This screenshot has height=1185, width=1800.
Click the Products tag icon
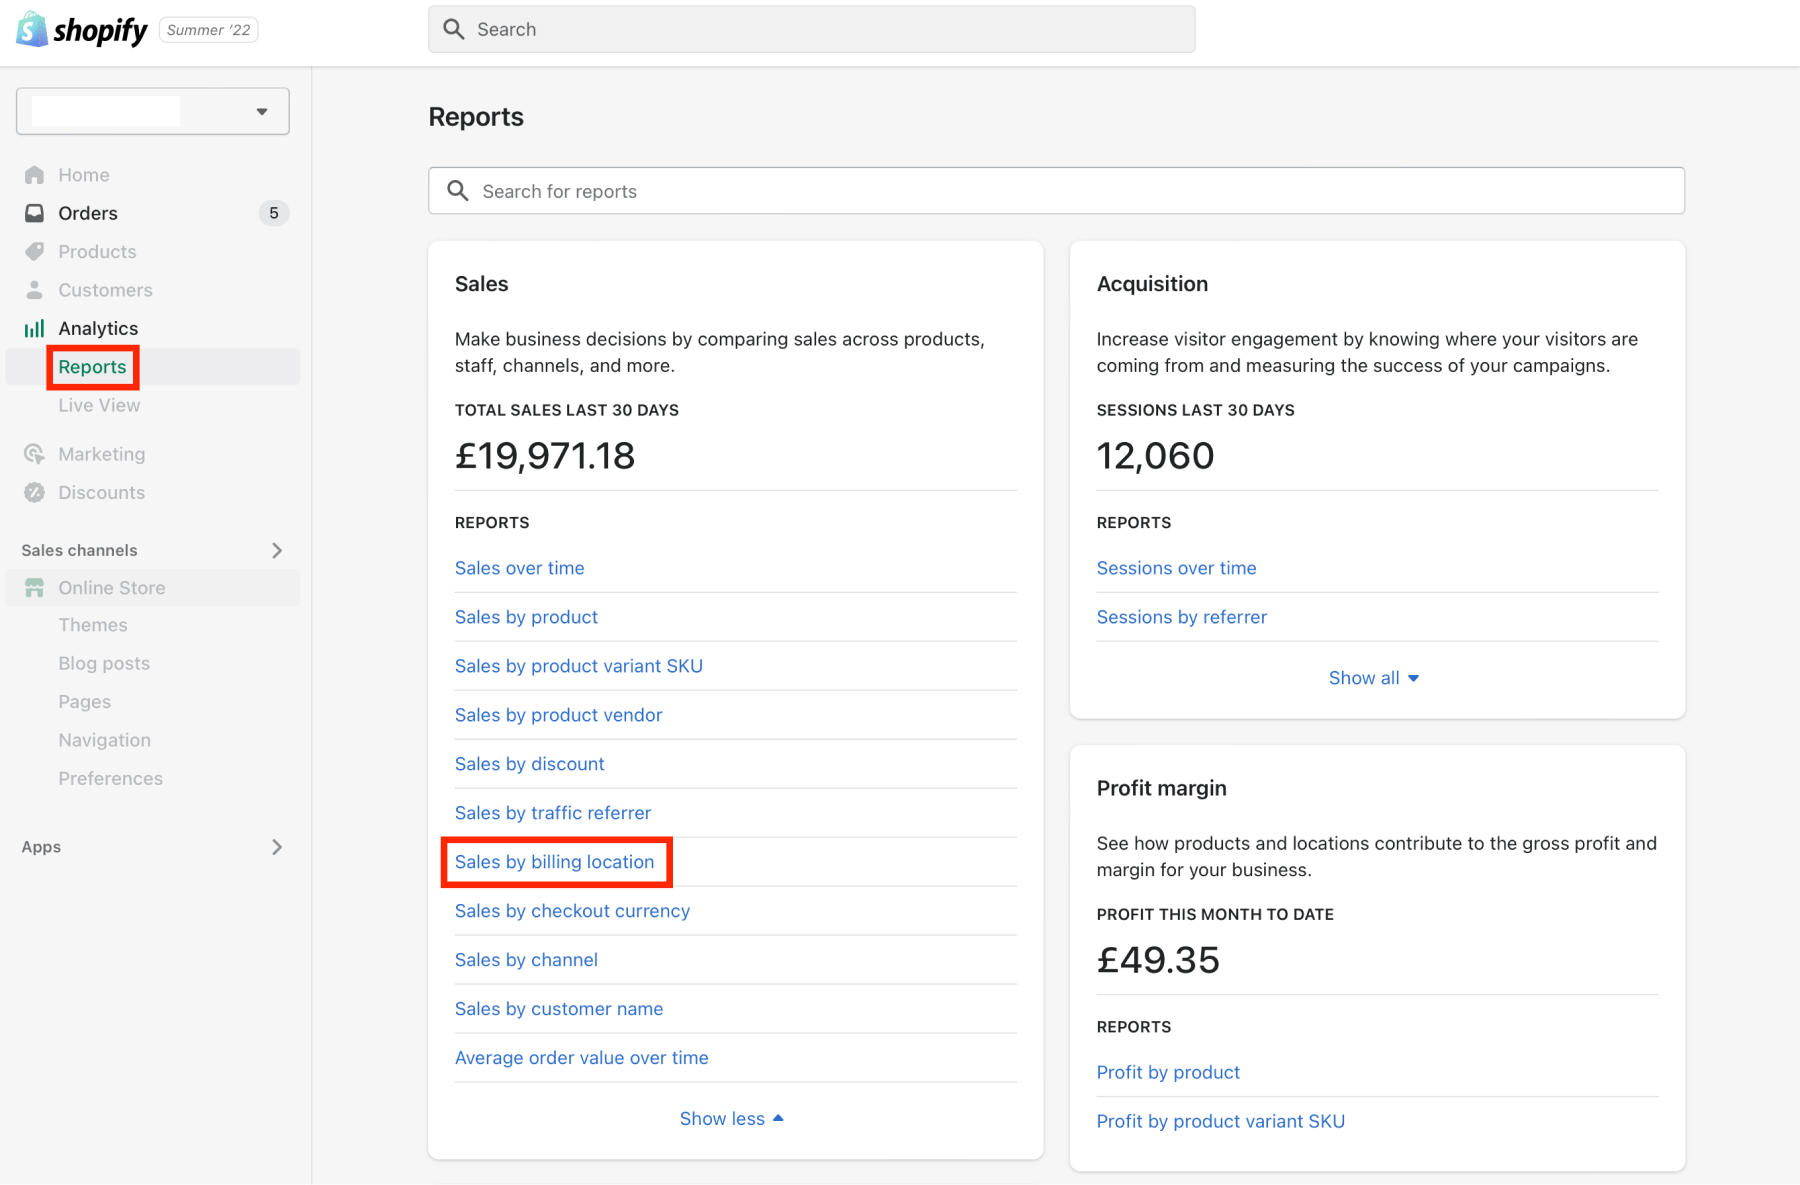coord(35,251)
